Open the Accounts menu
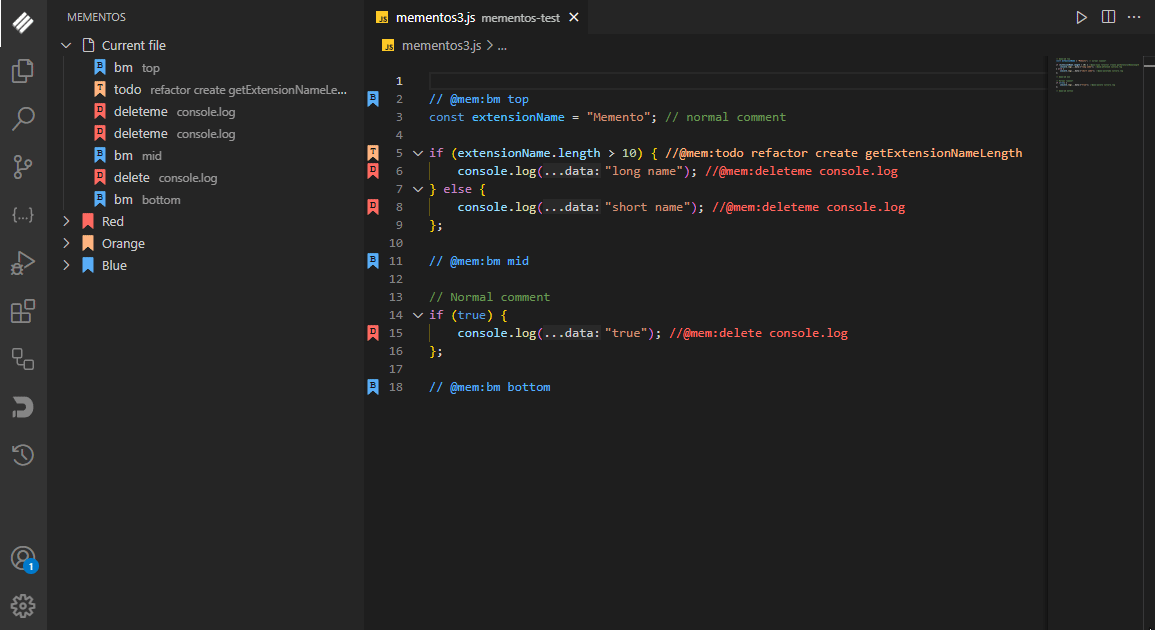This screenshot has width=1155, height=630. tap(23, 559)
